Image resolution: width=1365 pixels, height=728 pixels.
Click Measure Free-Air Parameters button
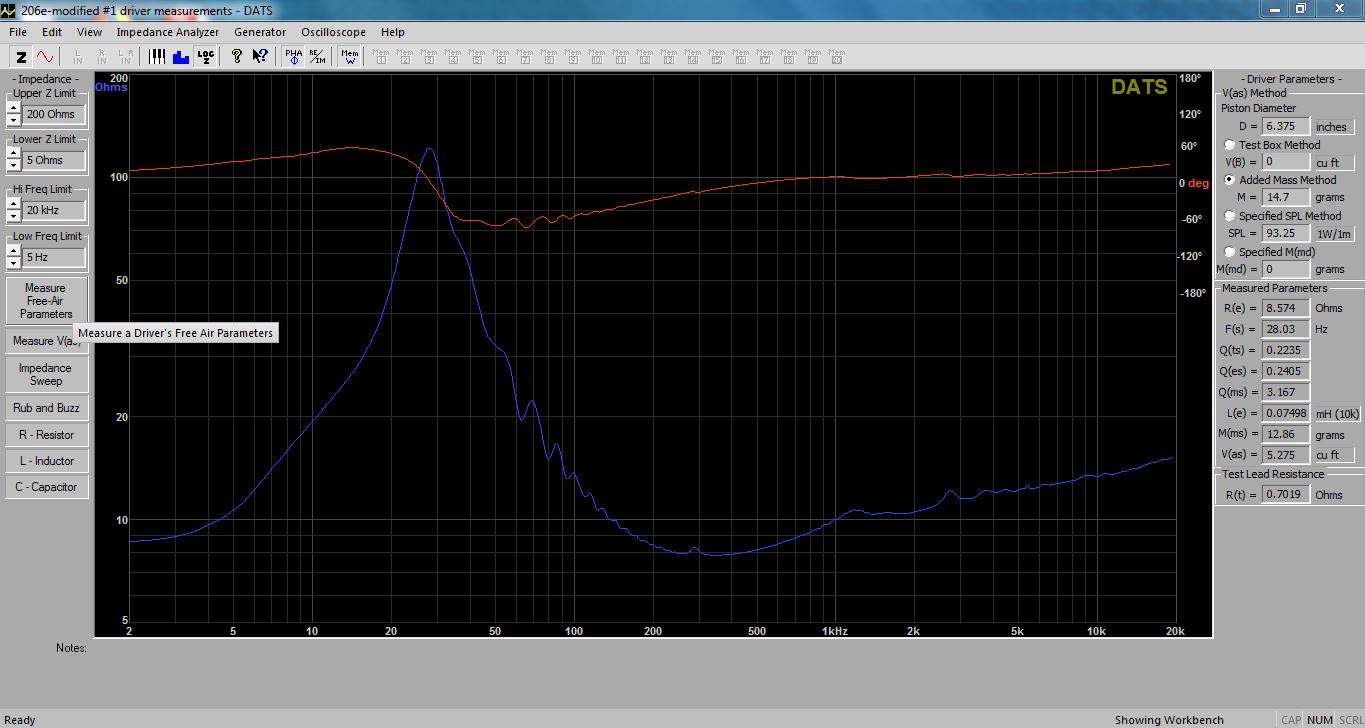[46, 301]
